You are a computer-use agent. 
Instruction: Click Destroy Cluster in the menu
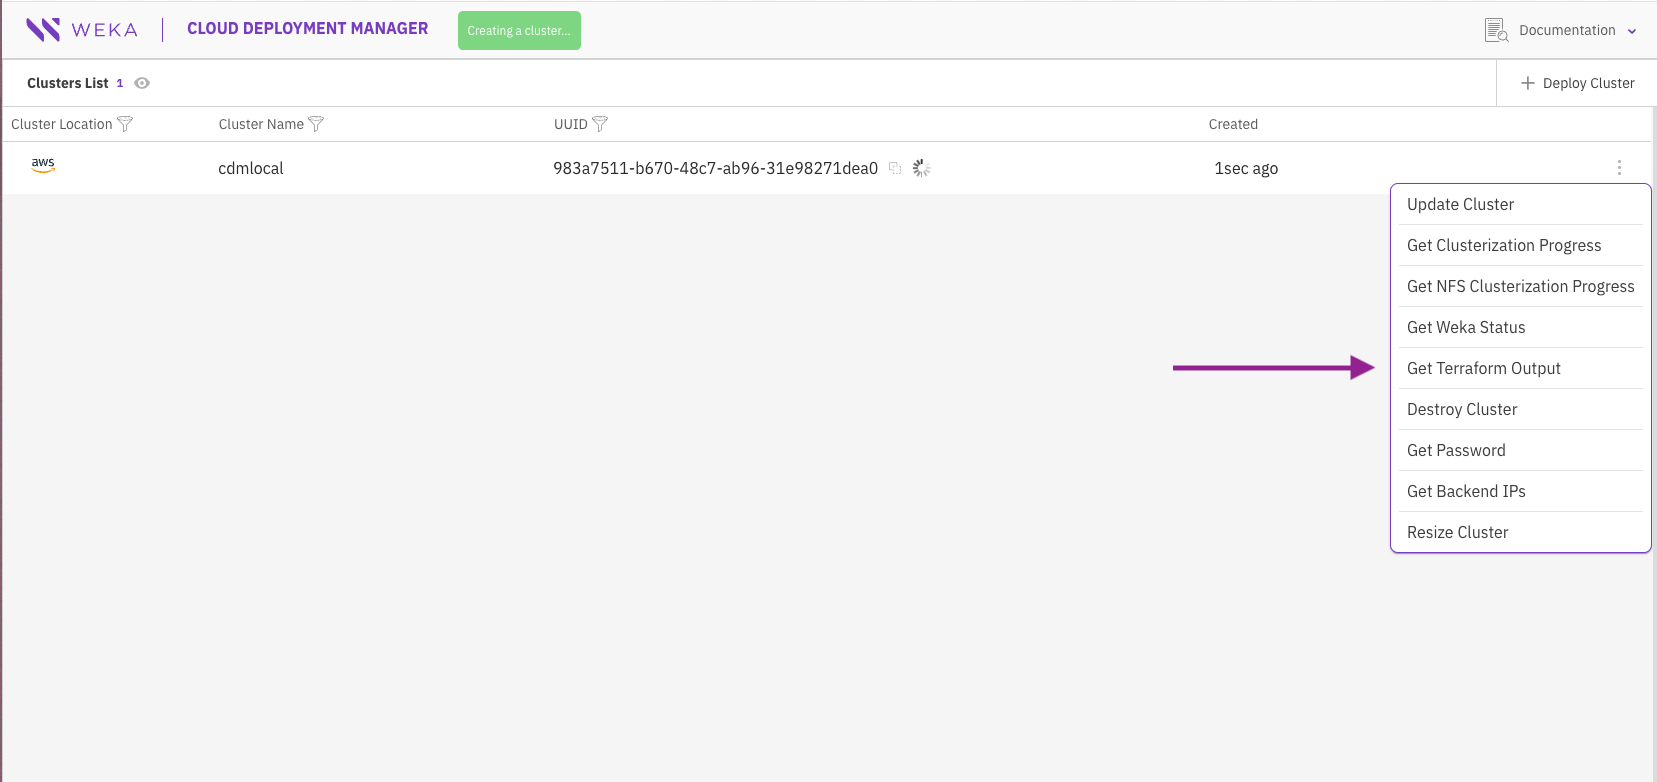[x=1462, y=409]
